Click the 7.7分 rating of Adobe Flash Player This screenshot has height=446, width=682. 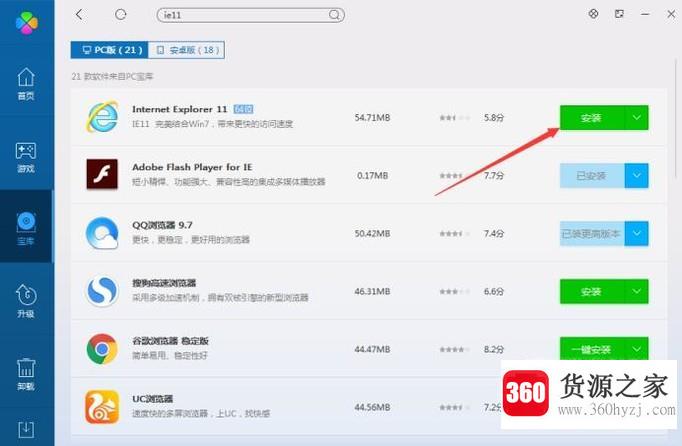[494, 176]
